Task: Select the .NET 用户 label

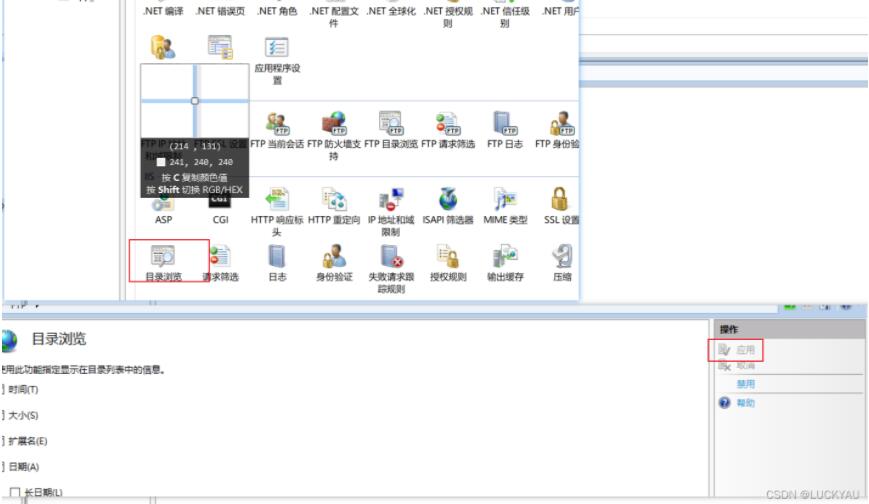Action: 560,11
